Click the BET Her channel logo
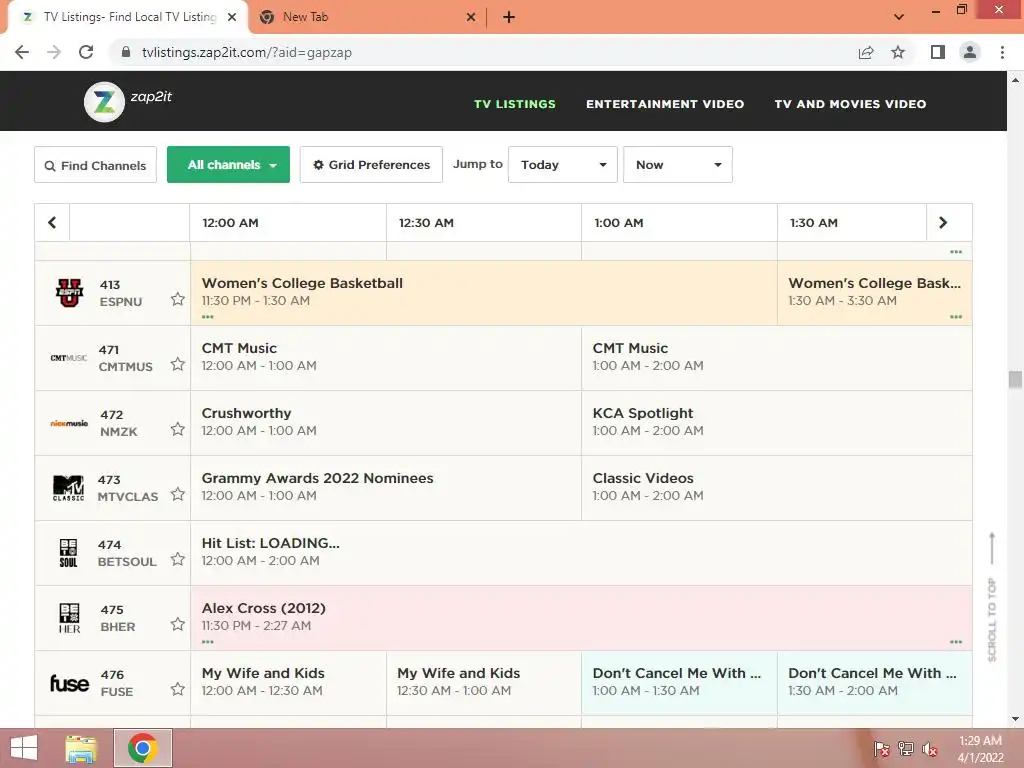 pyautogui.click(x=69, y=618)
